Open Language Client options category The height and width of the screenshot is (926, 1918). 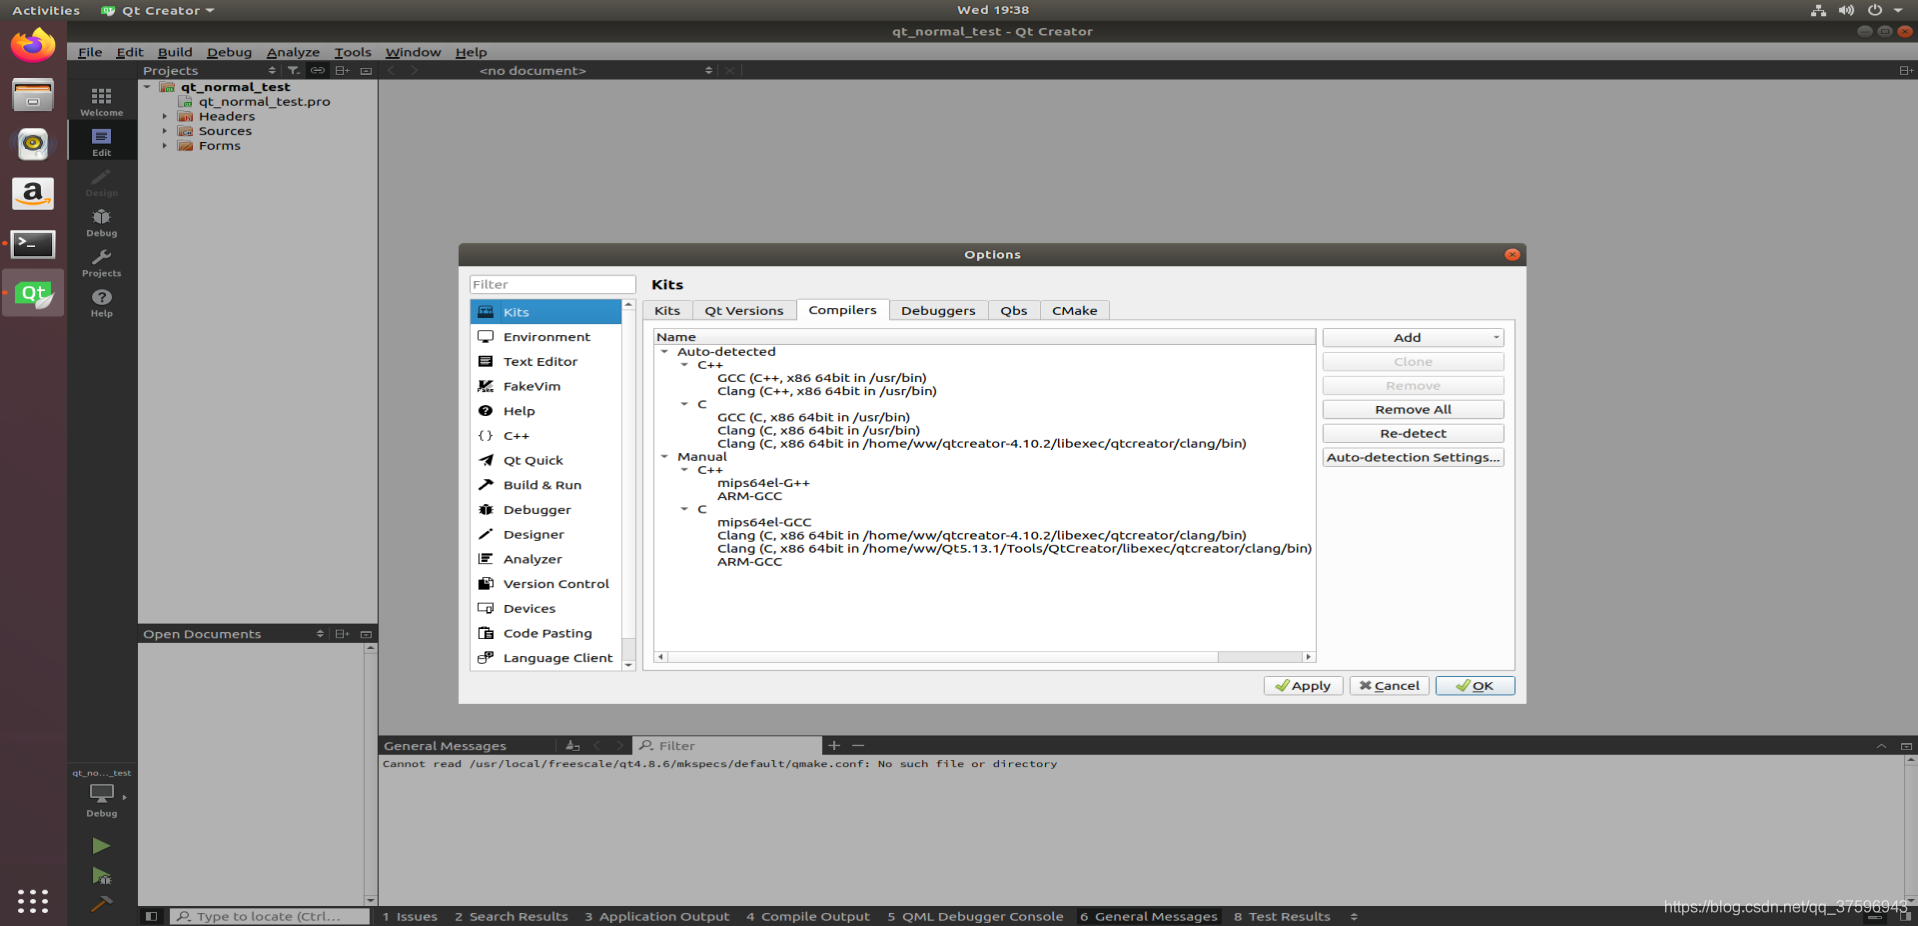point(545,657)
